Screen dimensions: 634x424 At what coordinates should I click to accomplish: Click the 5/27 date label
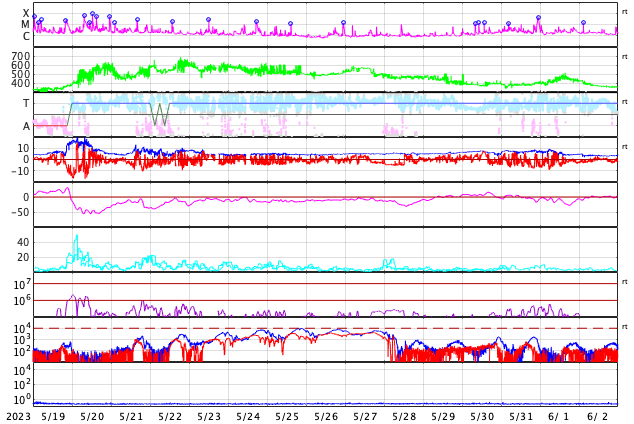365,416
